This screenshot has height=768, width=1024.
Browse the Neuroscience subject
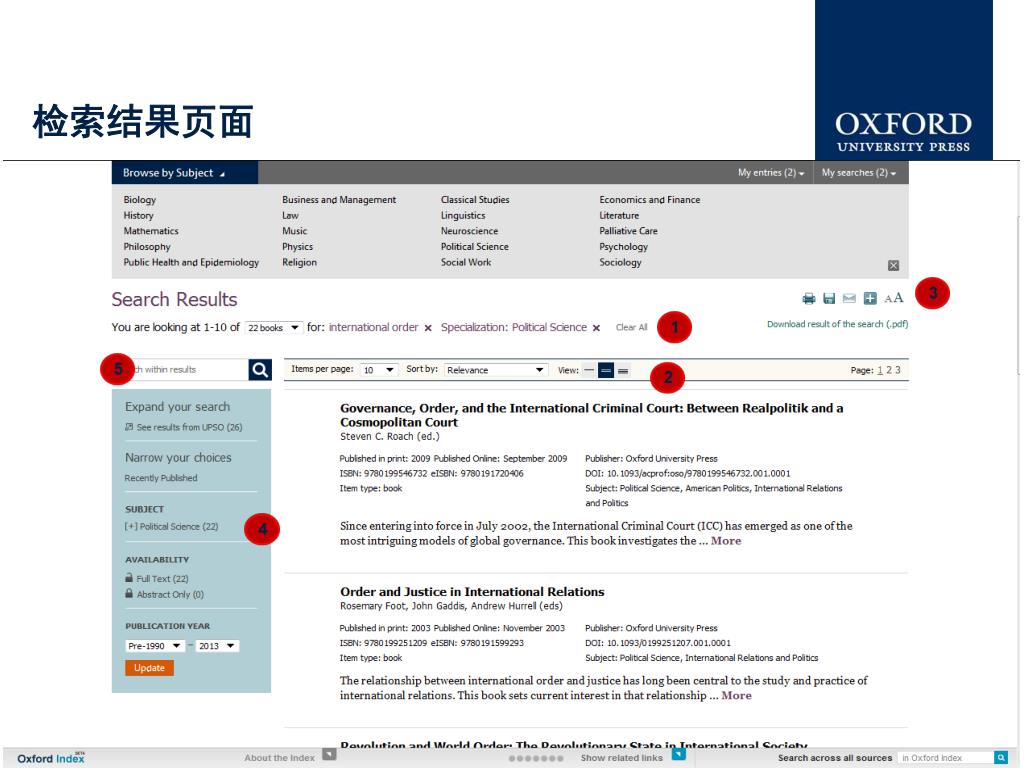469,231
